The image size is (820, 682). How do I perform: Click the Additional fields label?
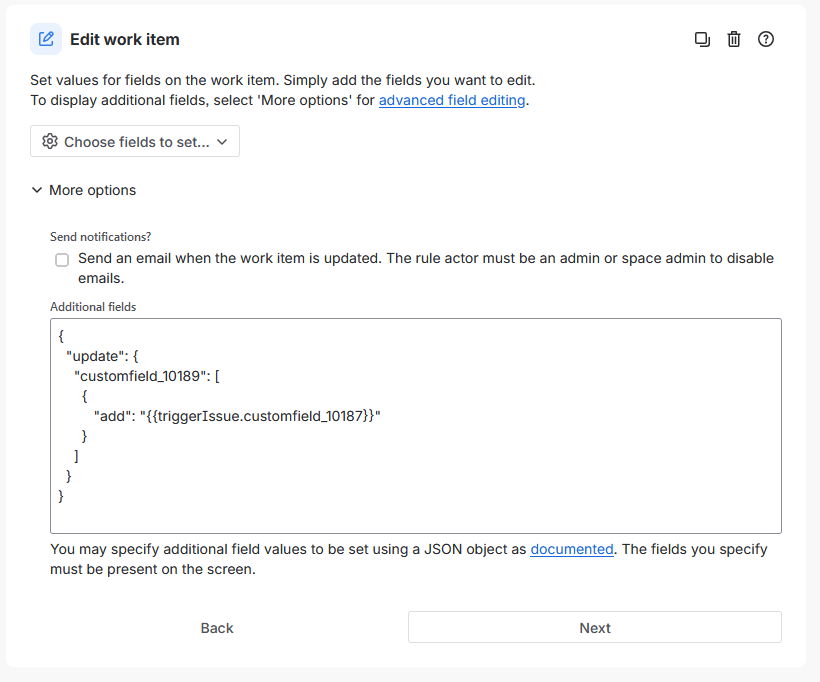click(93, 307)
